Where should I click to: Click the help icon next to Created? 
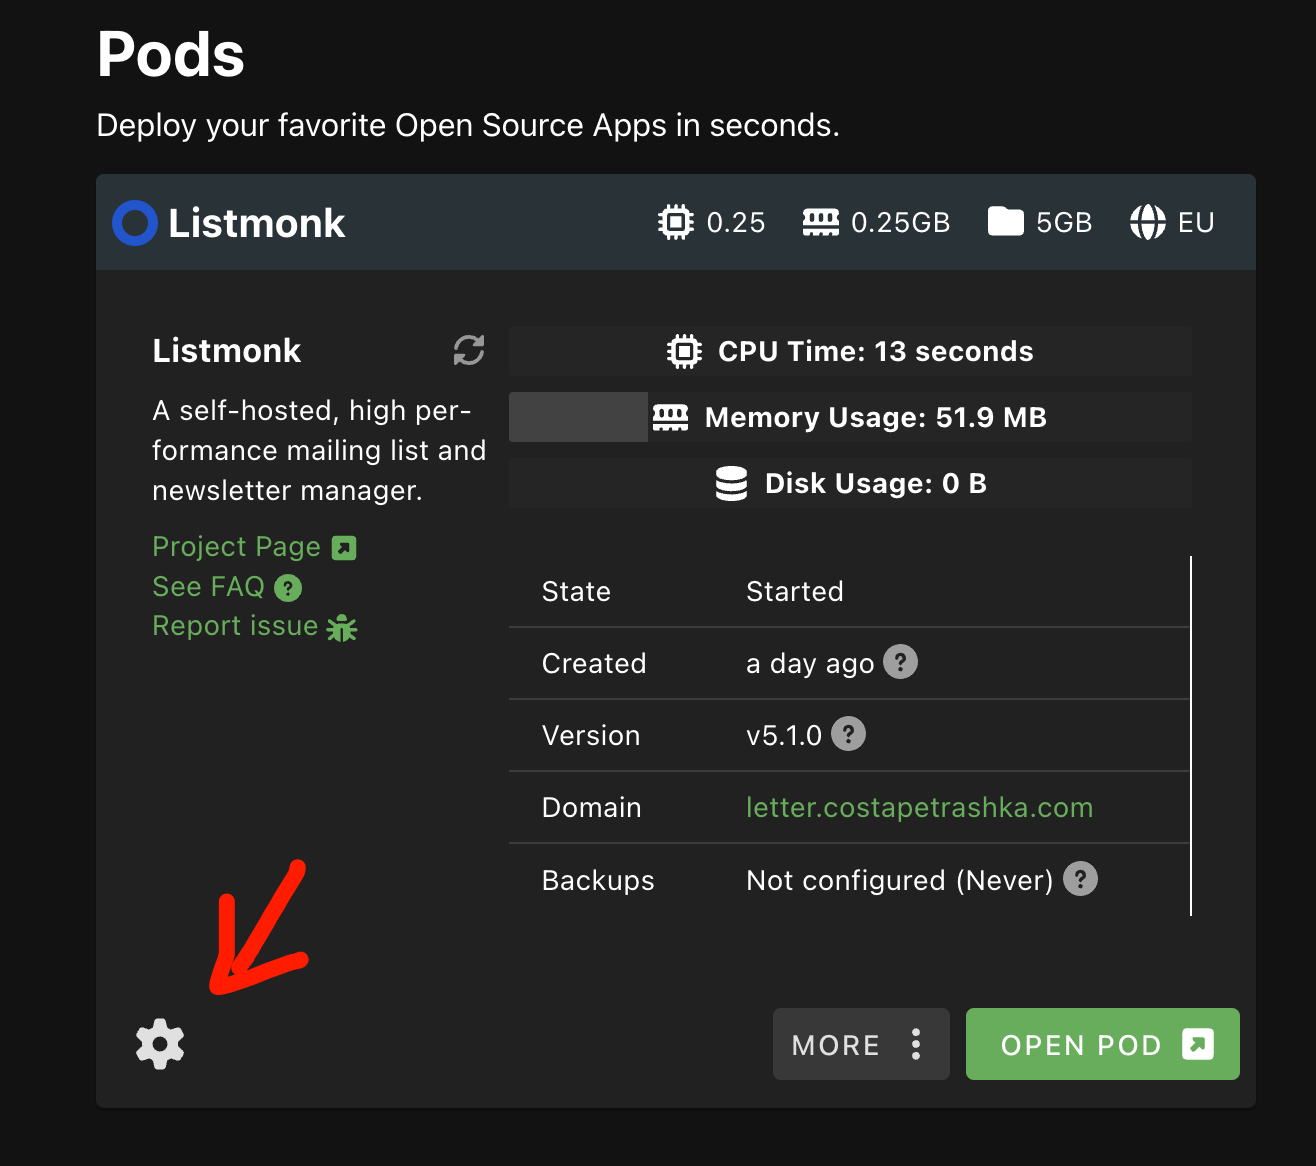click(900, 662)
